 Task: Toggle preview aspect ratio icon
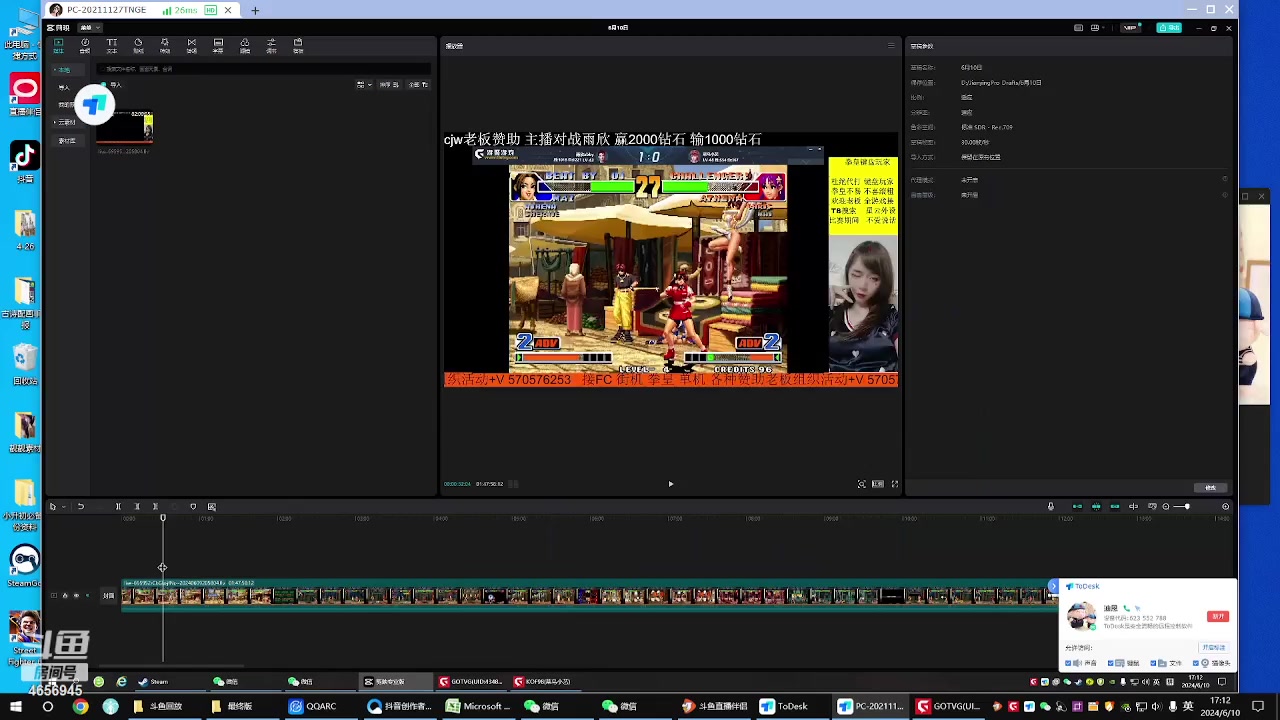coord(878,484)
